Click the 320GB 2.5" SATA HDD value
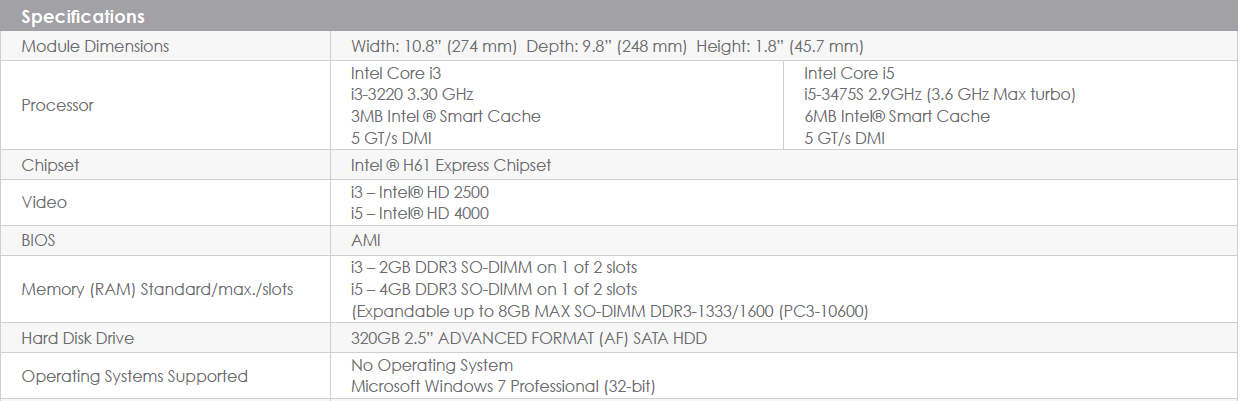The width and height of the screenshot is (1240, 401). click(529, 339)
